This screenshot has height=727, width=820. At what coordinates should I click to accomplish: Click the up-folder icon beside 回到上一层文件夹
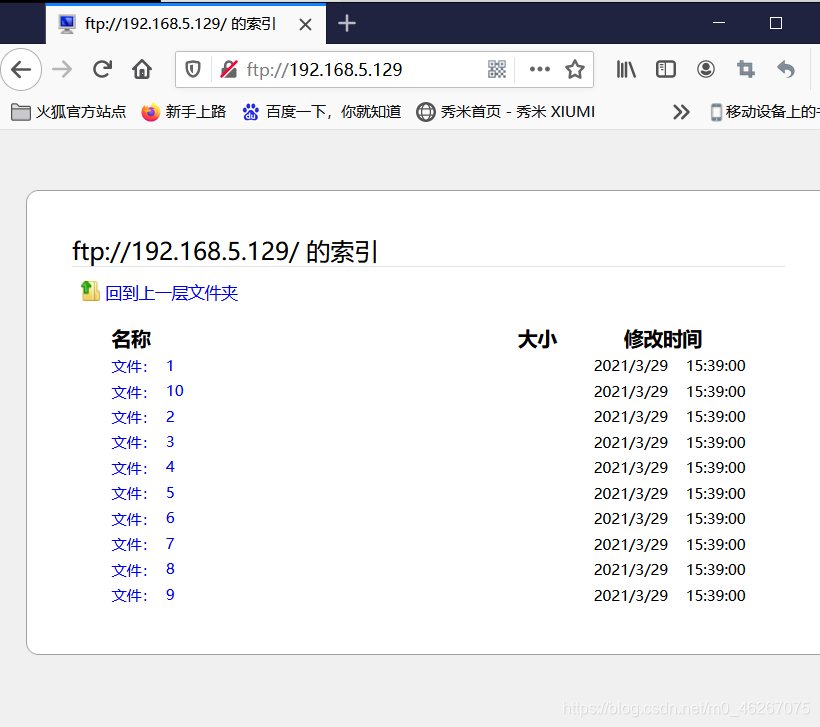pos(90,291)
